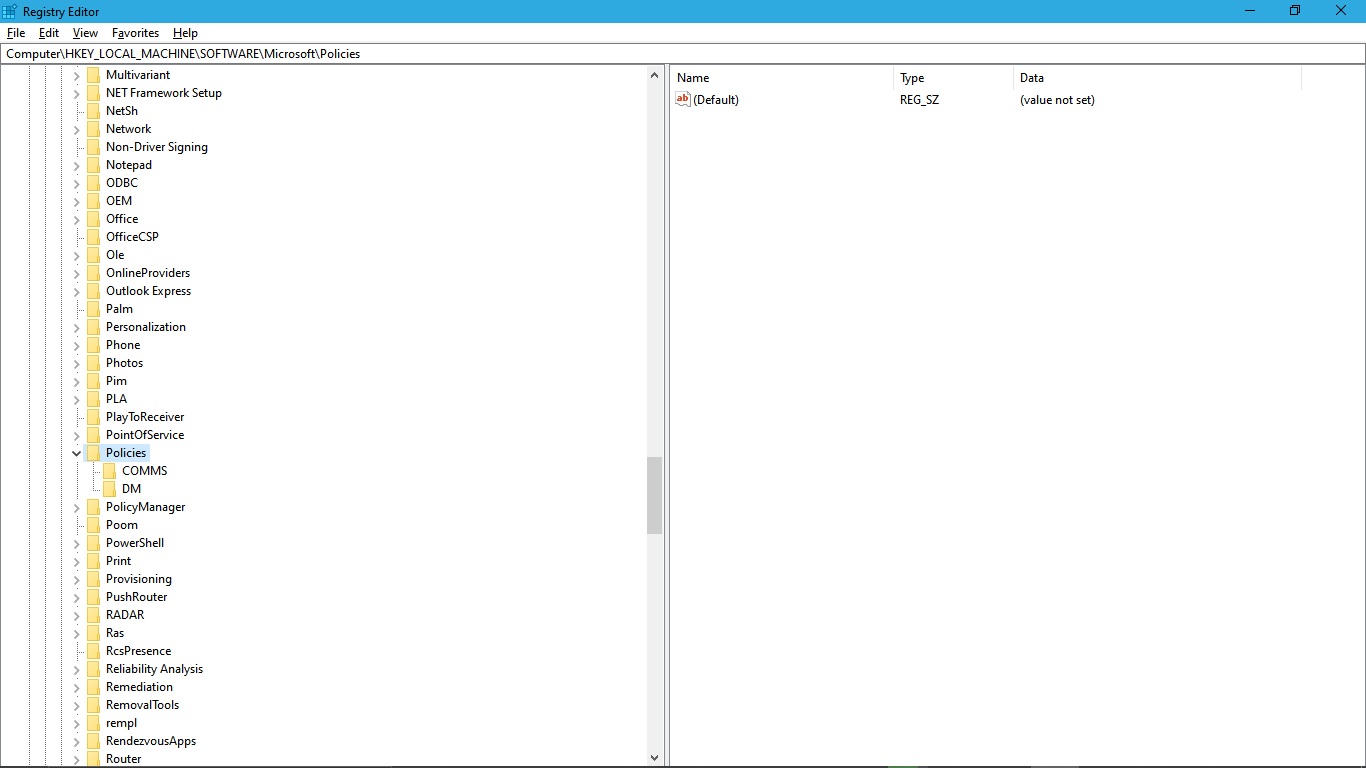Click the folder icon next to Photos
1366x768 pixels.
93,363
